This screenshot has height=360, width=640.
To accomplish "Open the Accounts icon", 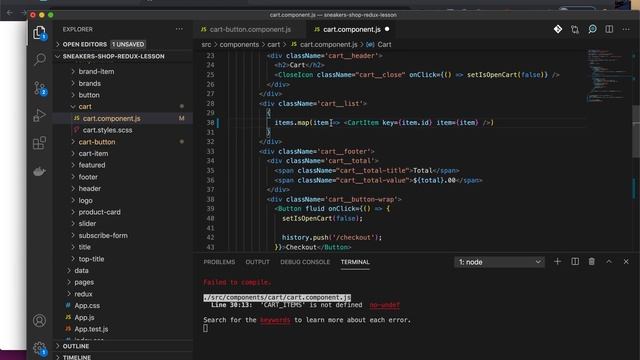I will tap(40, 321).
